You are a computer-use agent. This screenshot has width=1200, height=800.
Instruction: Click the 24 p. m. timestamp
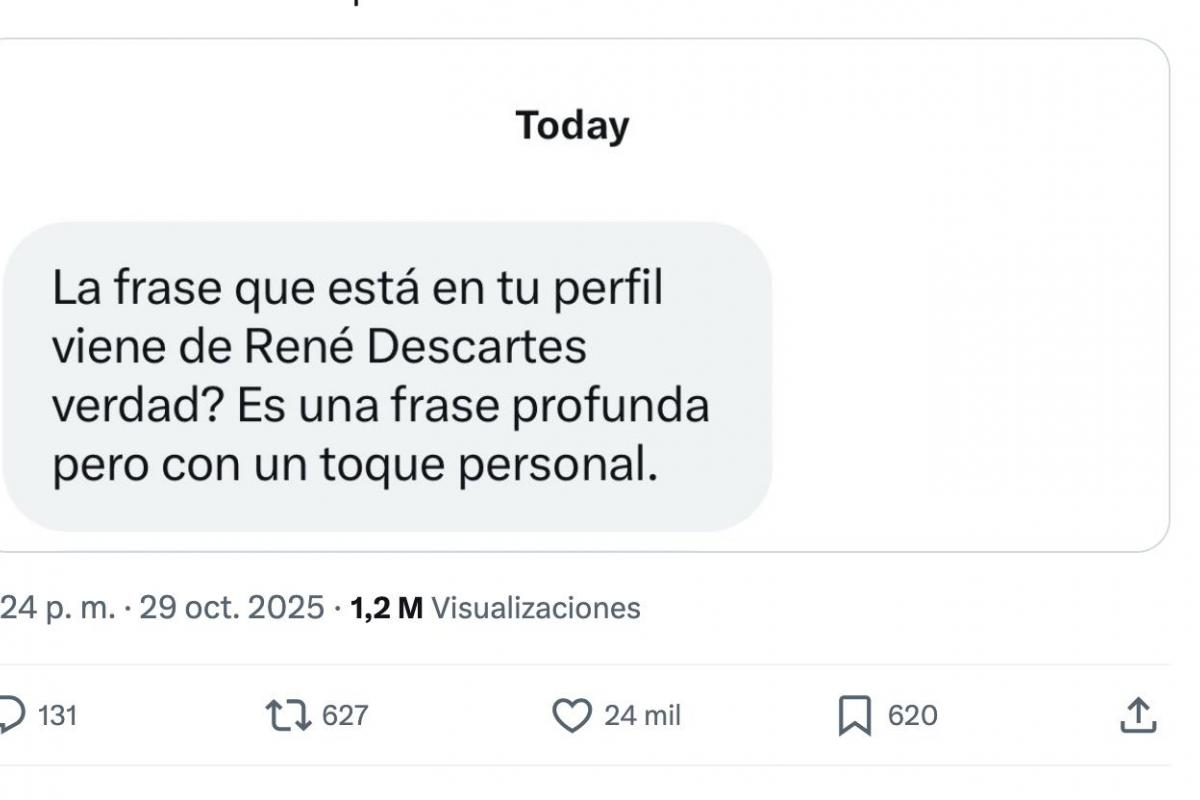[58, 607]
